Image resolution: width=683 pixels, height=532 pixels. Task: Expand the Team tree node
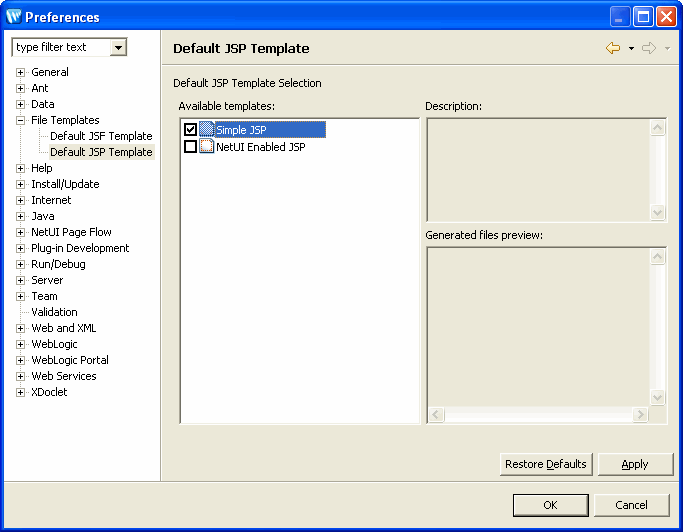(x=20, y=296)
